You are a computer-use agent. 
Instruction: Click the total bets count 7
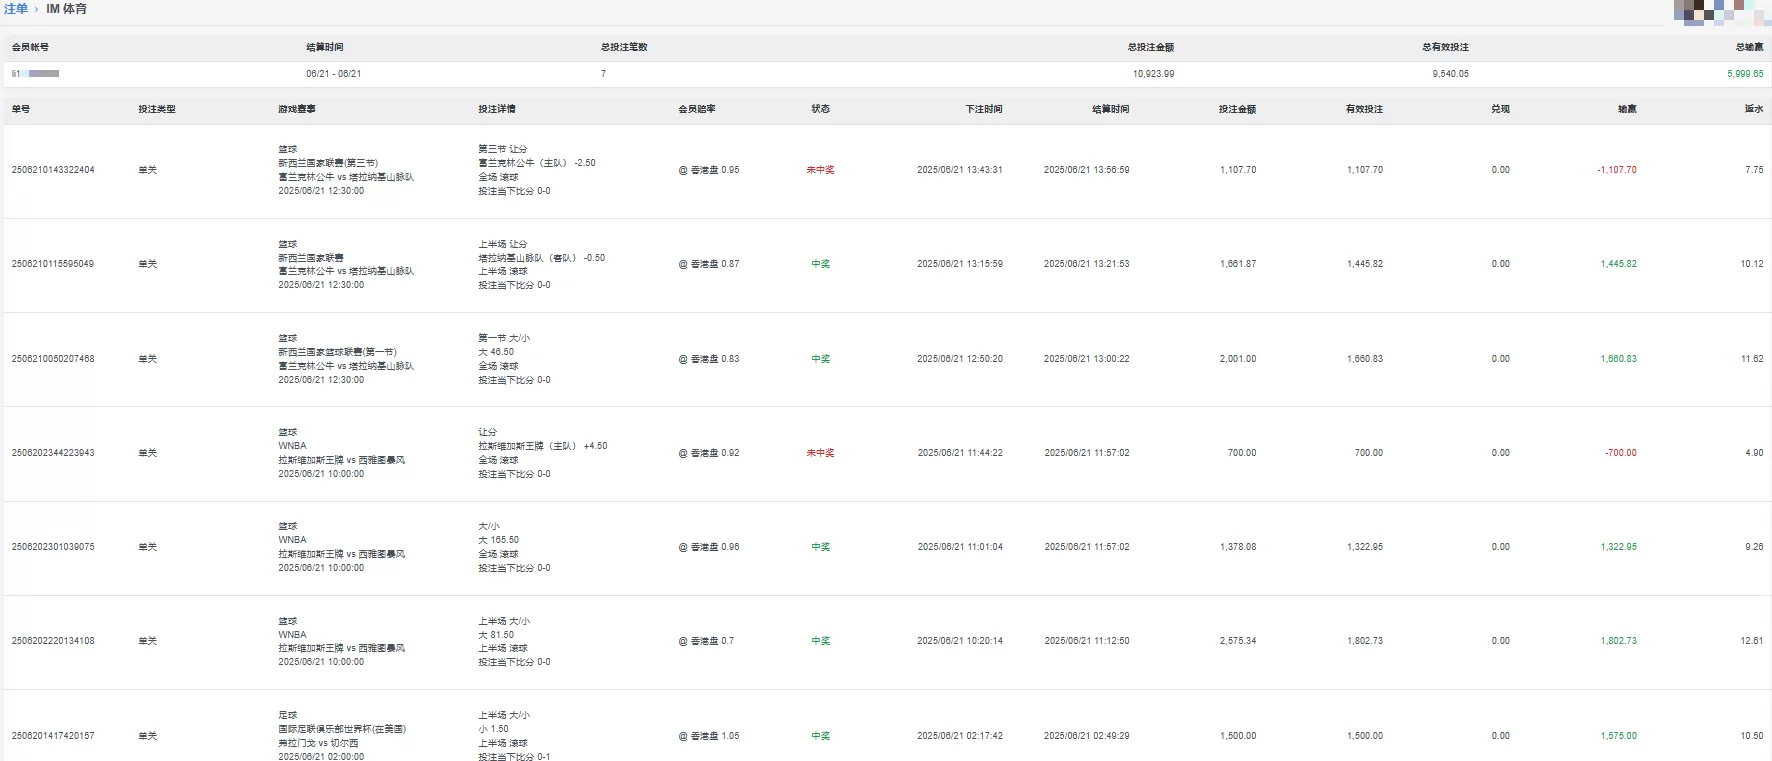(603, 74)
